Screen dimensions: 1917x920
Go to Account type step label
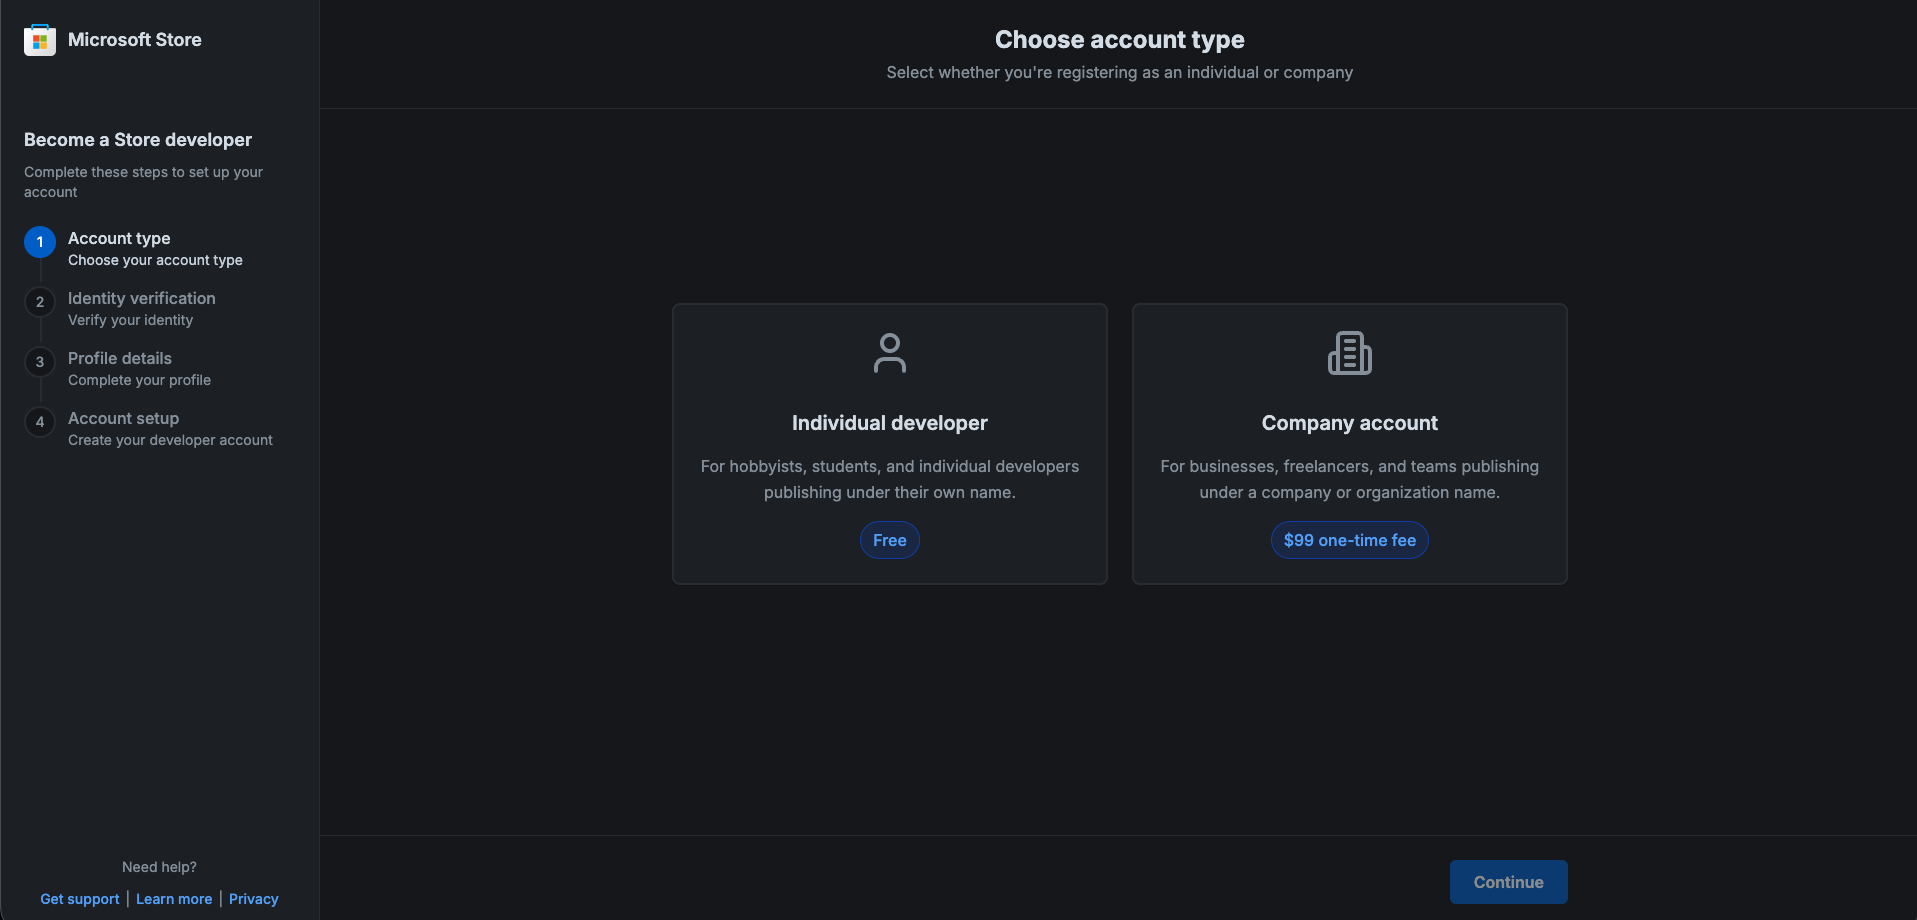point(119,238)
